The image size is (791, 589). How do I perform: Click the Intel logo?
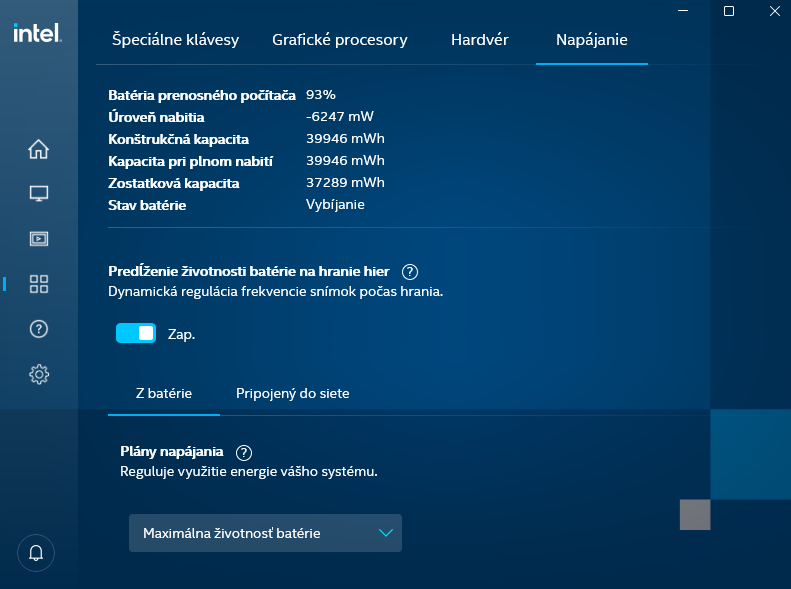(x=37, y=33)
